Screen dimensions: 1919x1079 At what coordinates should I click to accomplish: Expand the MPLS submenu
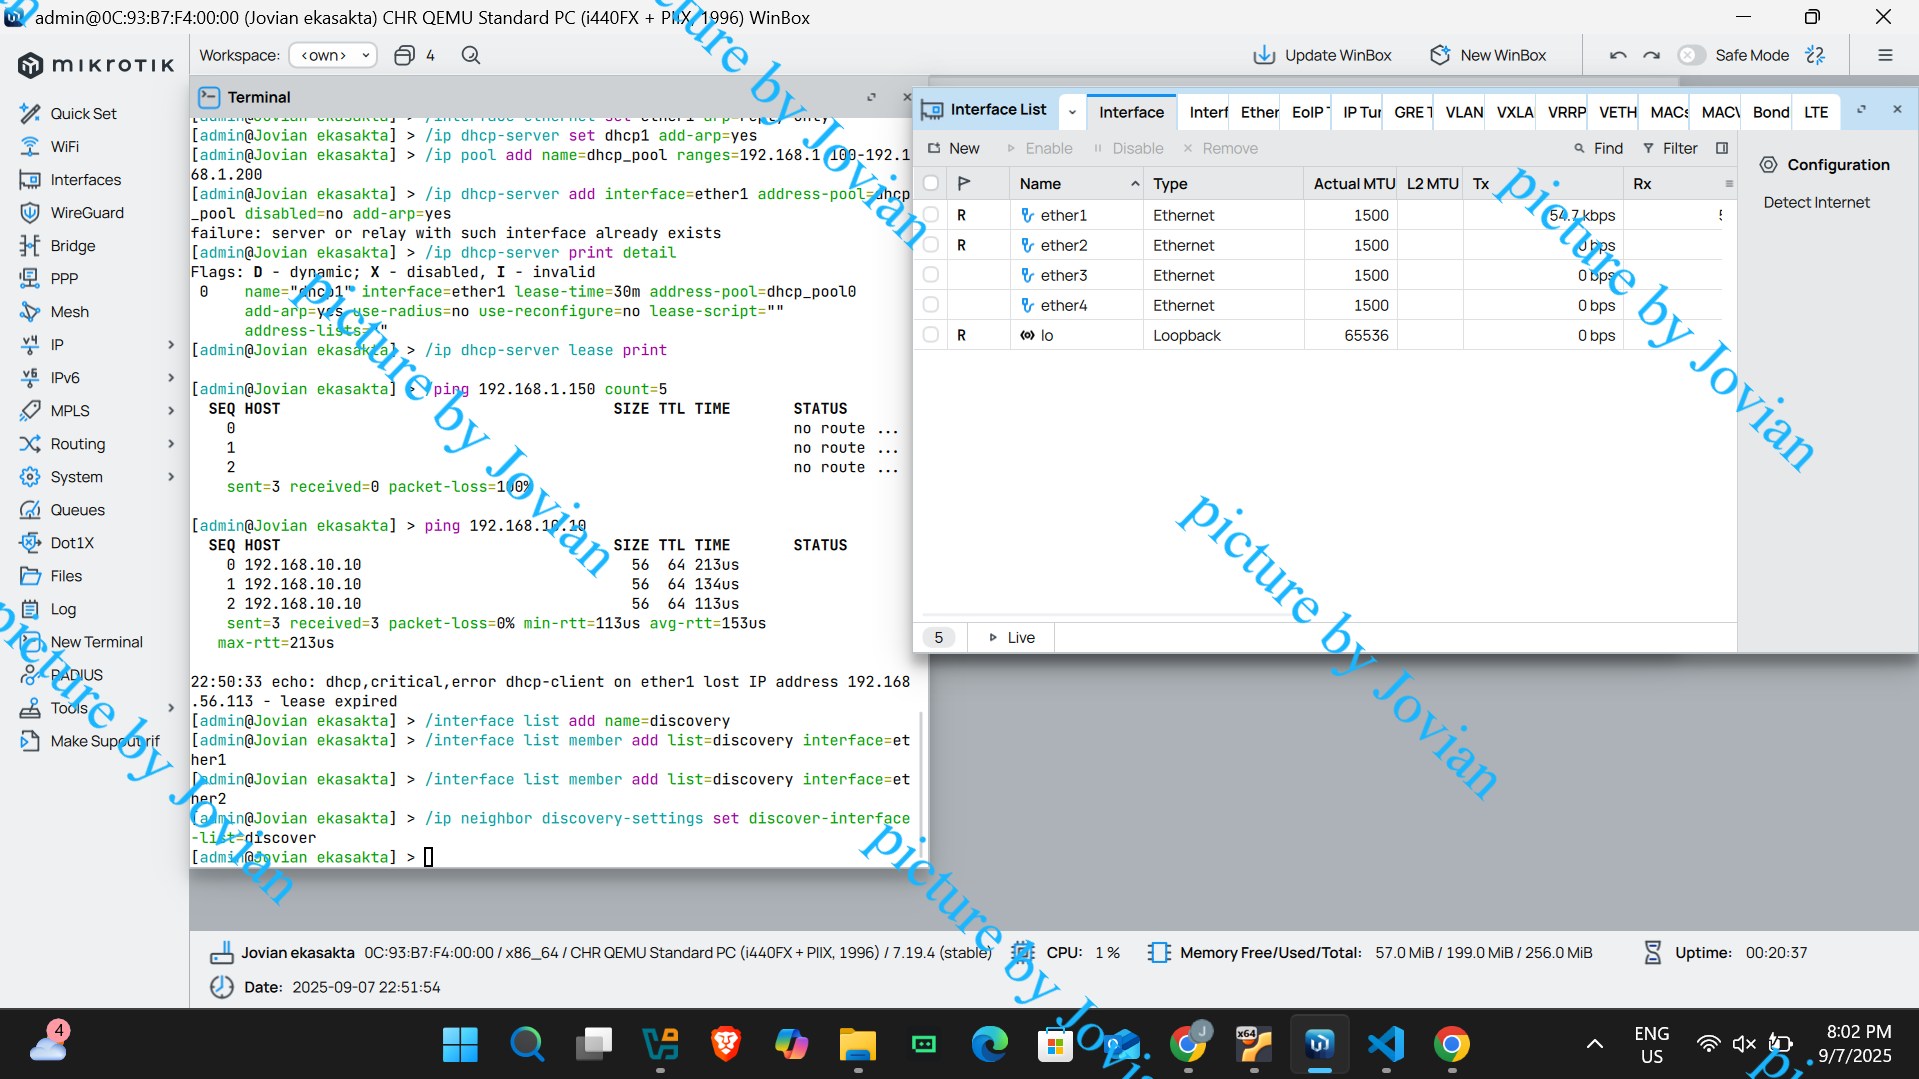click(x=171, y=411)
